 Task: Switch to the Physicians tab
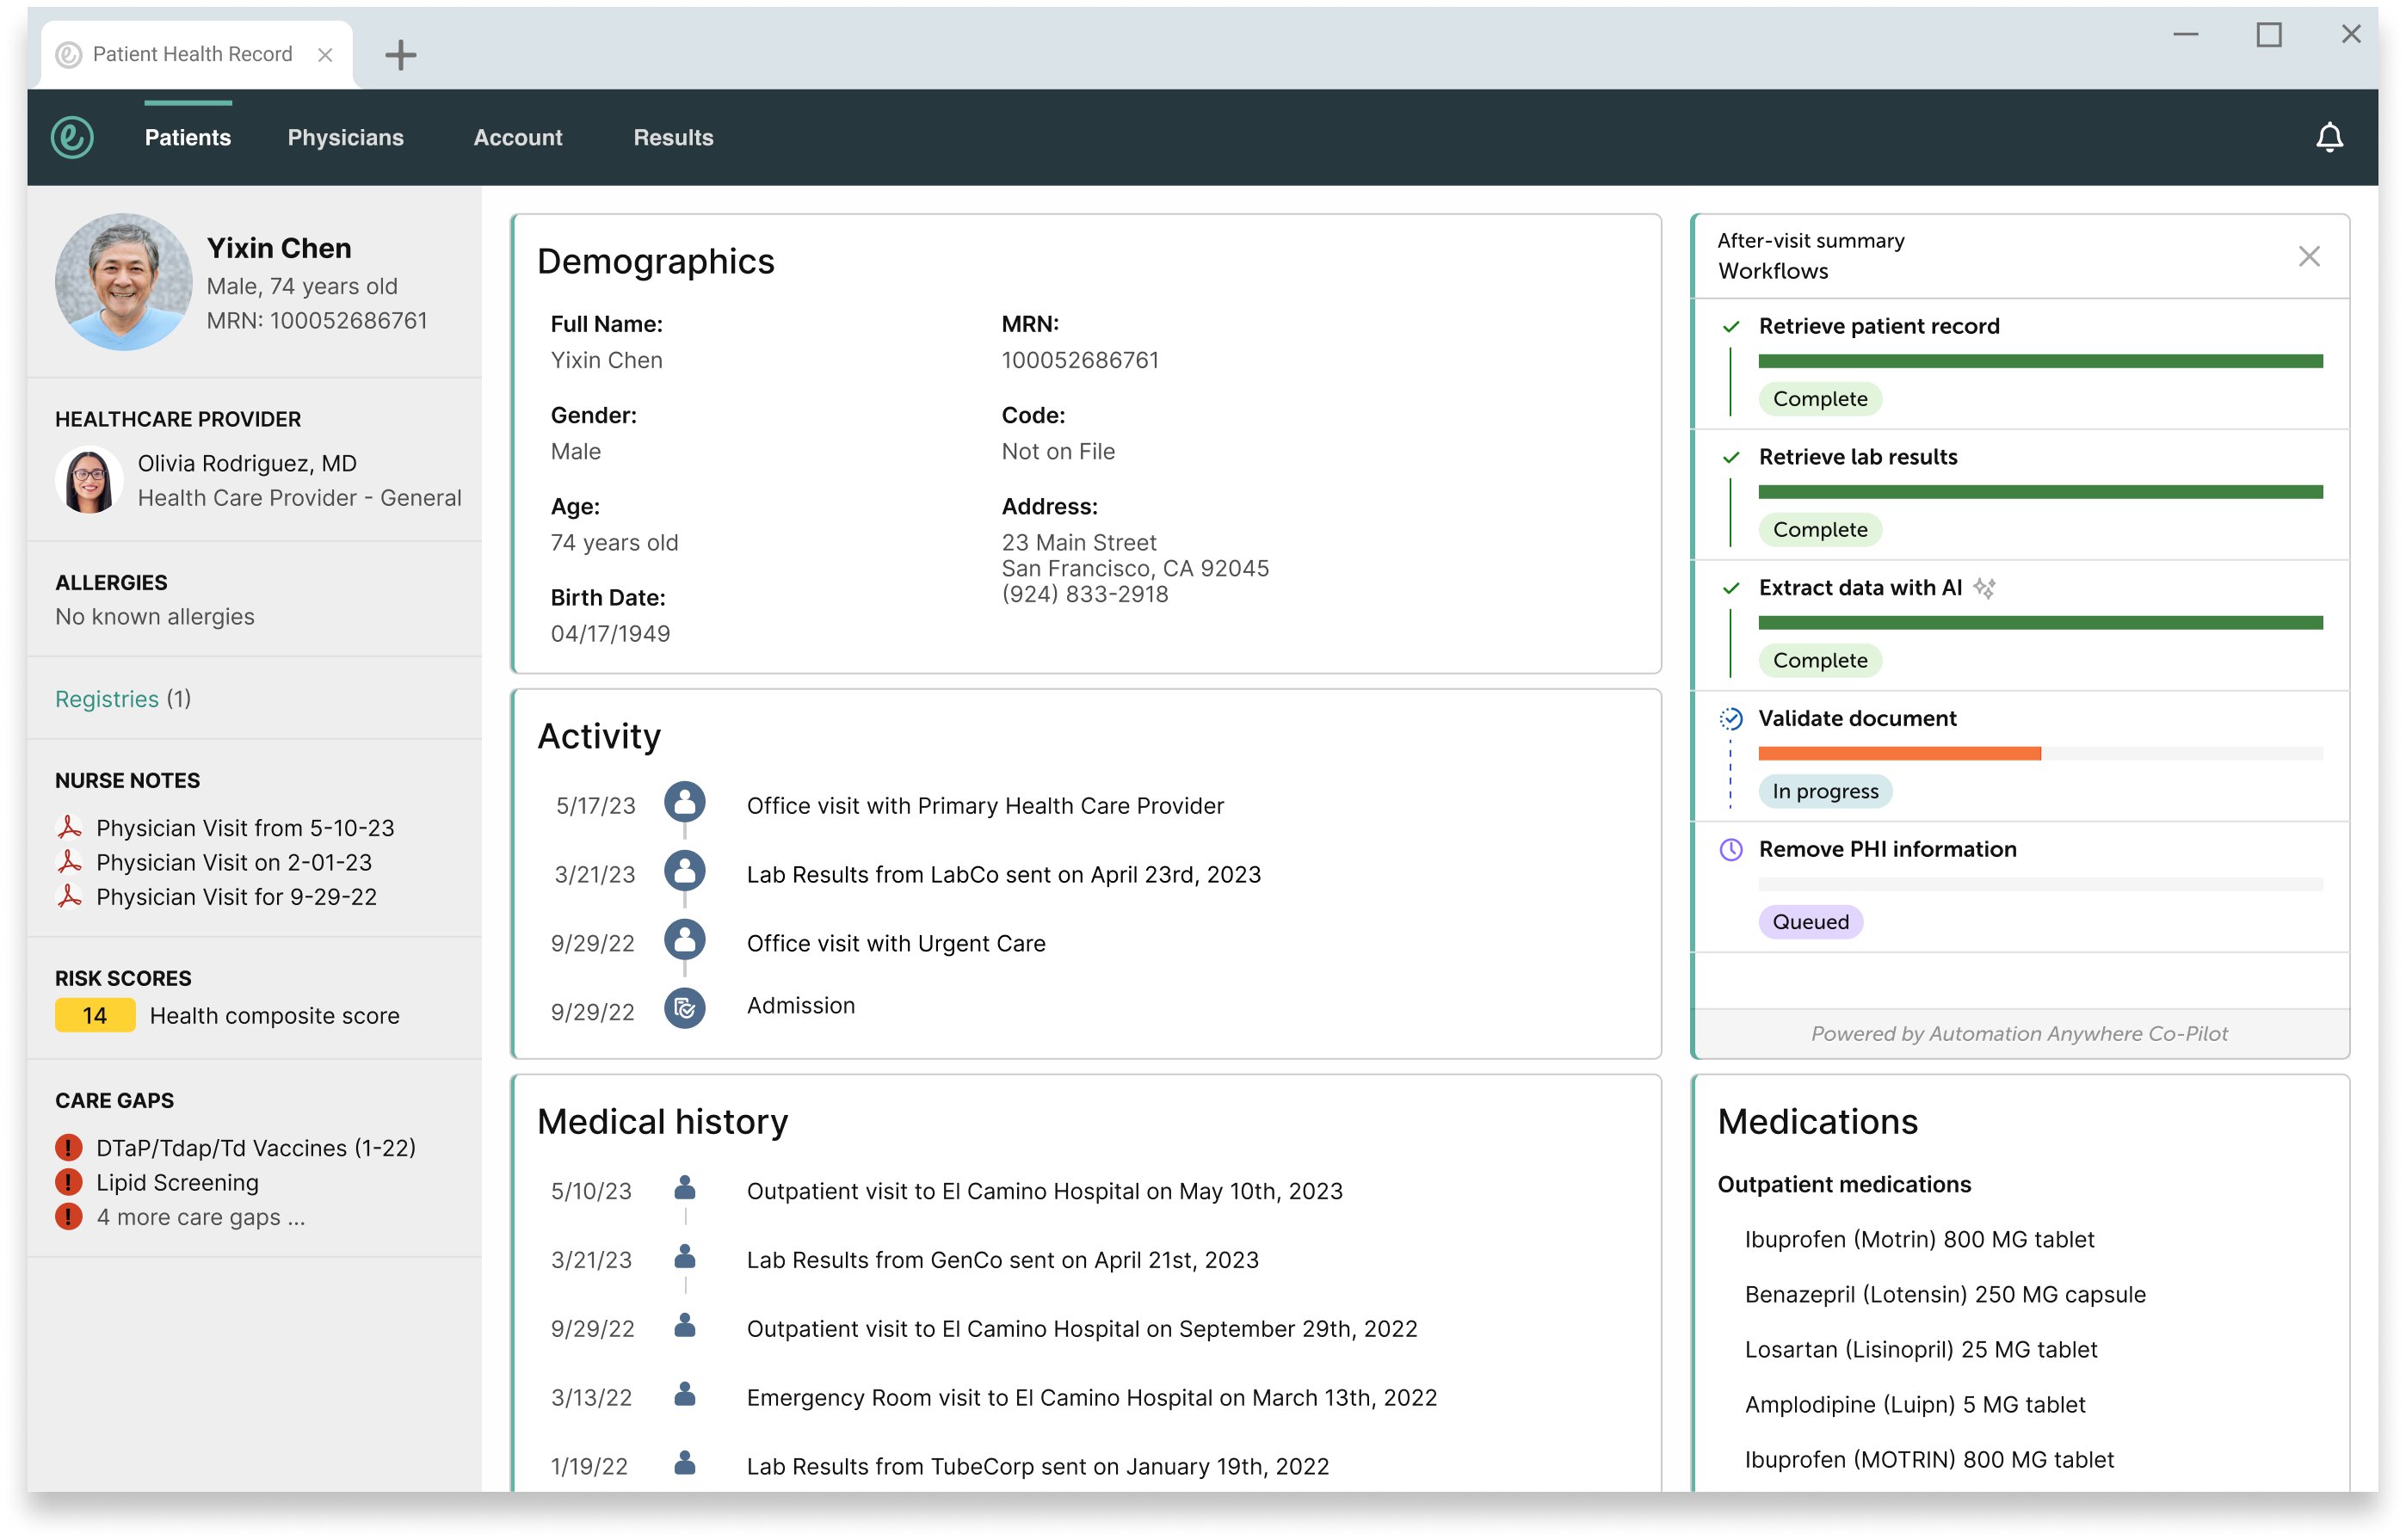(345, 137)
